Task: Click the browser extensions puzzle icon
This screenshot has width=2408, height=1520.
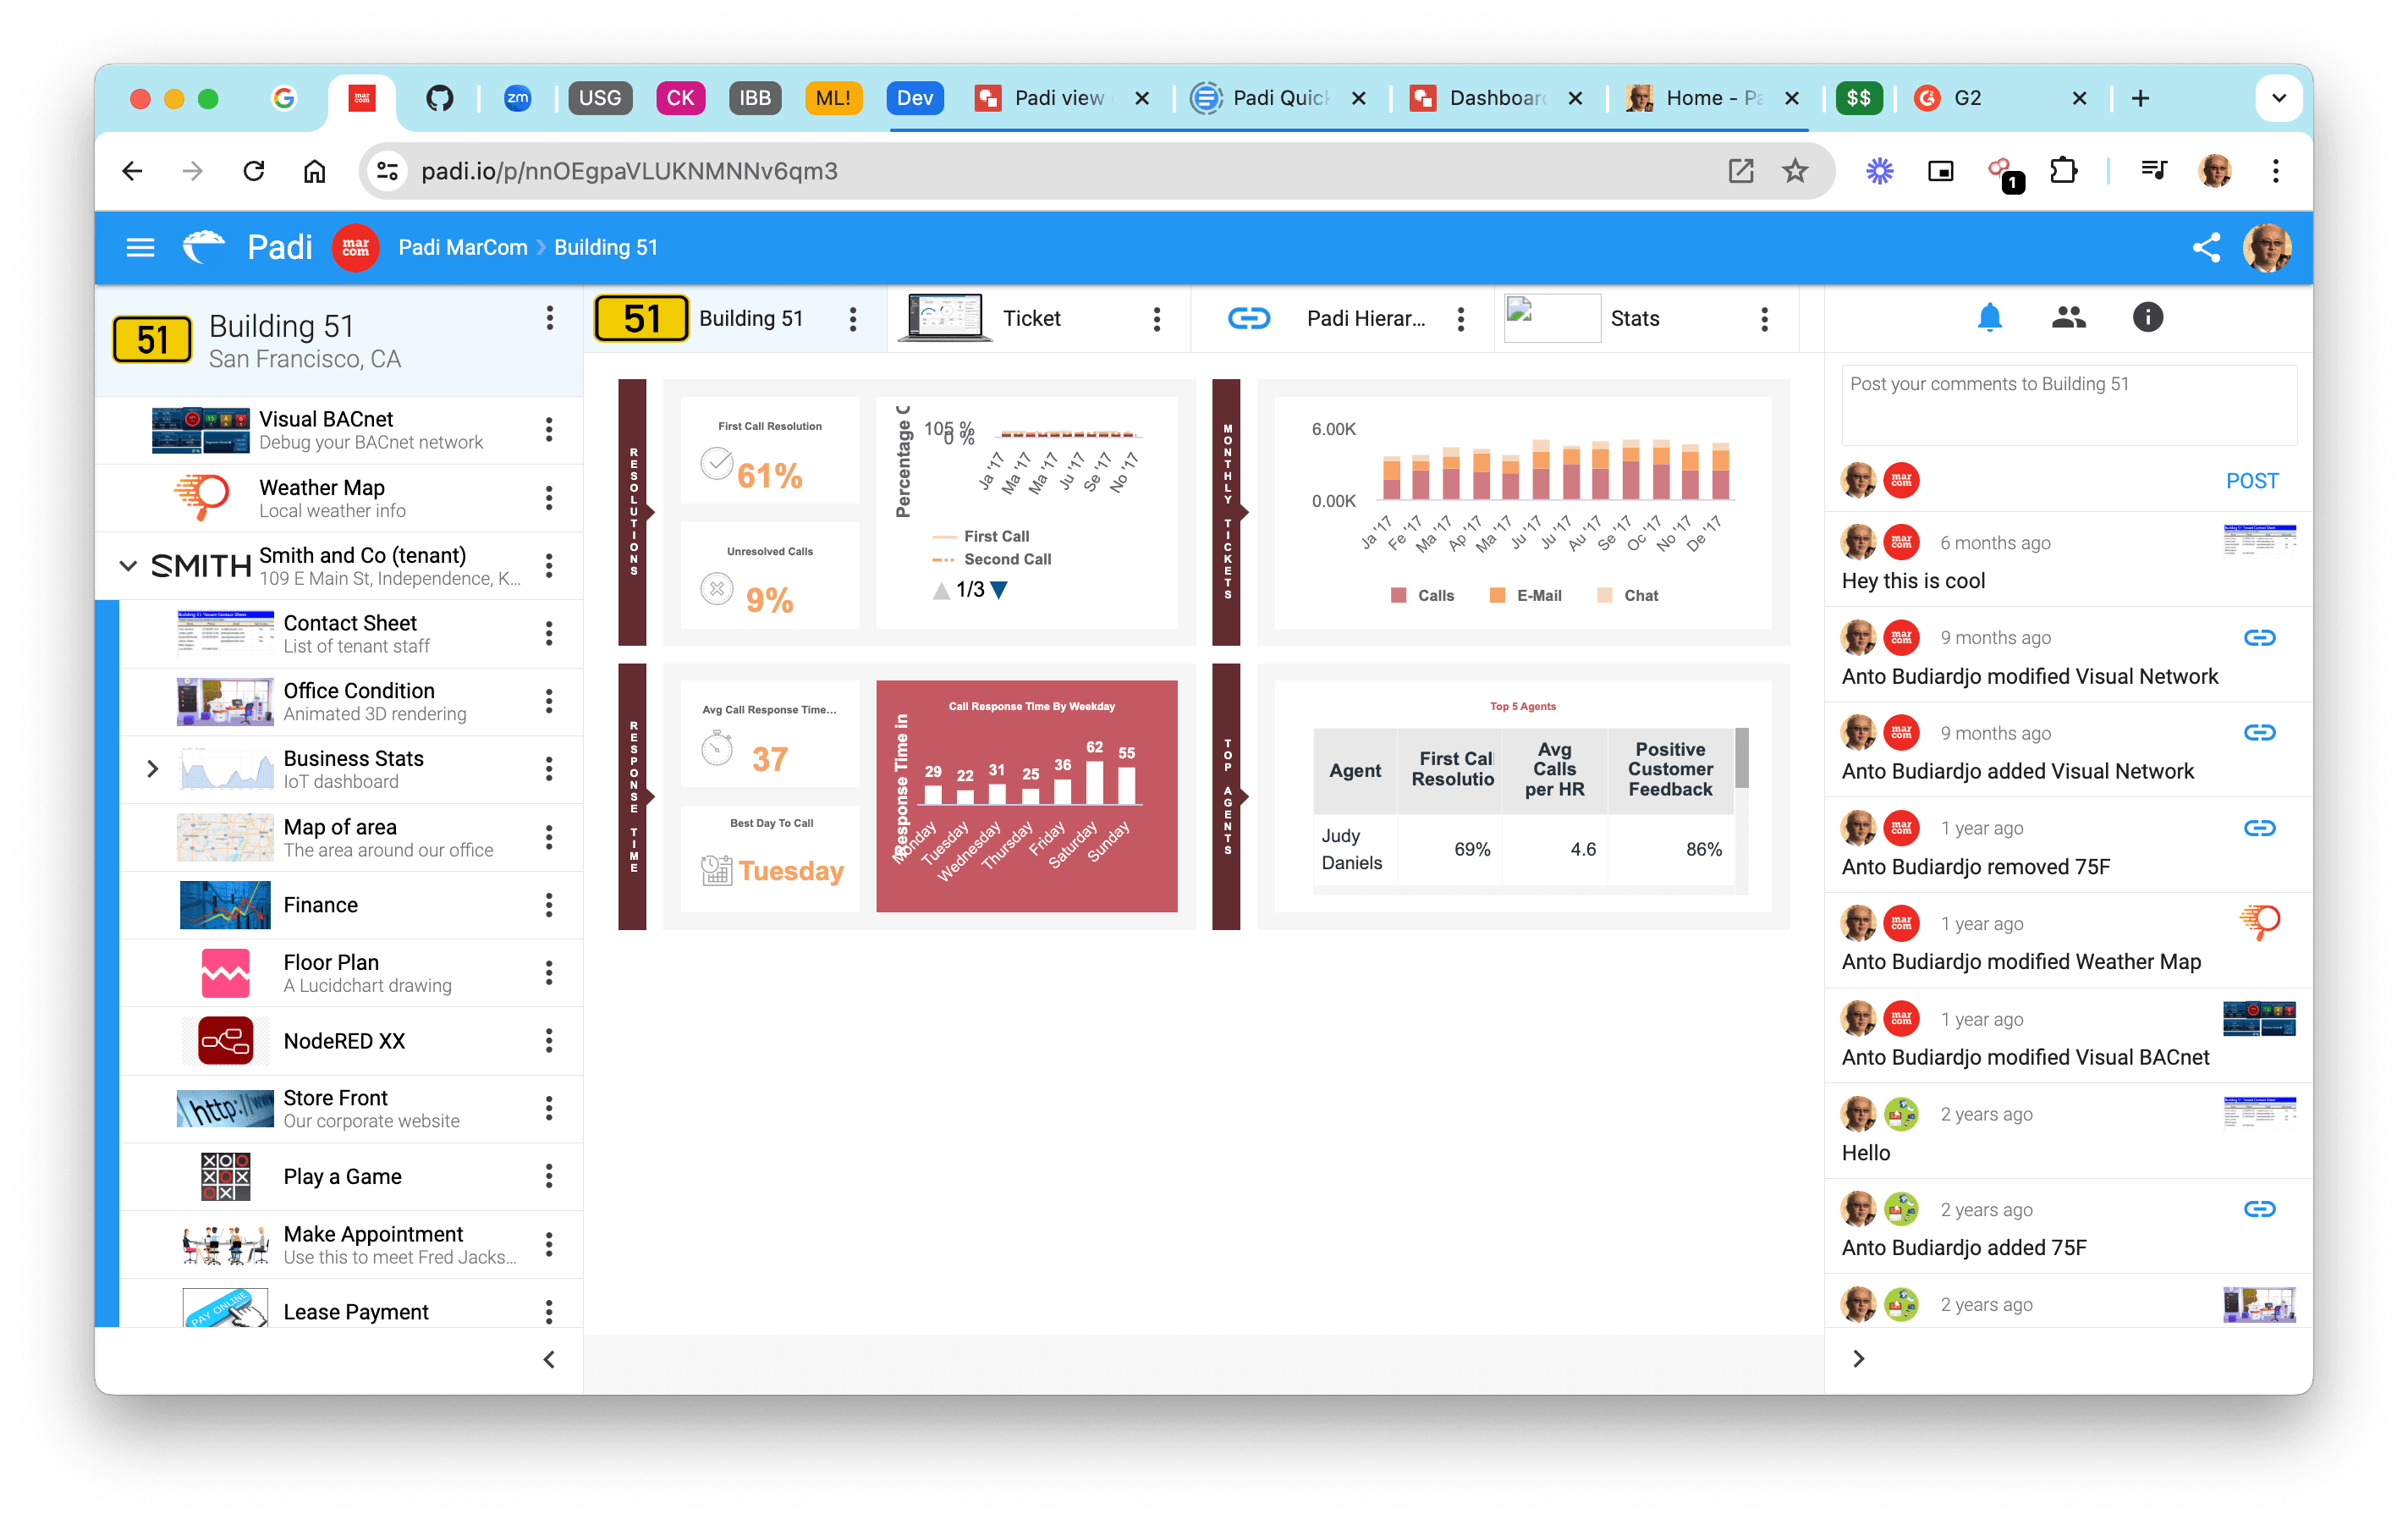Action: pyautogui.click(x=2063, y=171)
